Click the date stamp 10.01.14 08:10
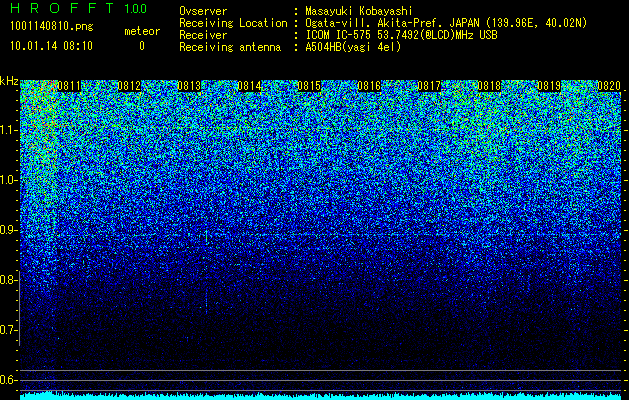 [51, 45]
